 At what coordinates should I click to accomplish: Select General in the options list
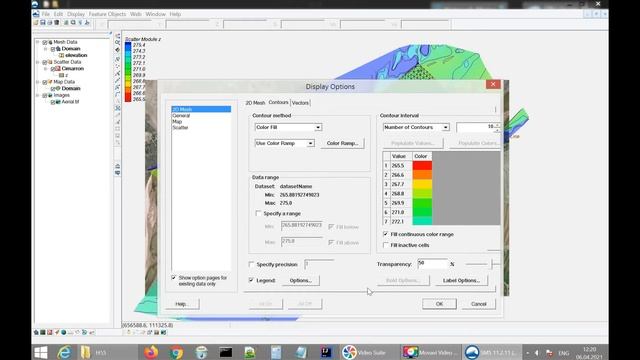click(181, 116)
